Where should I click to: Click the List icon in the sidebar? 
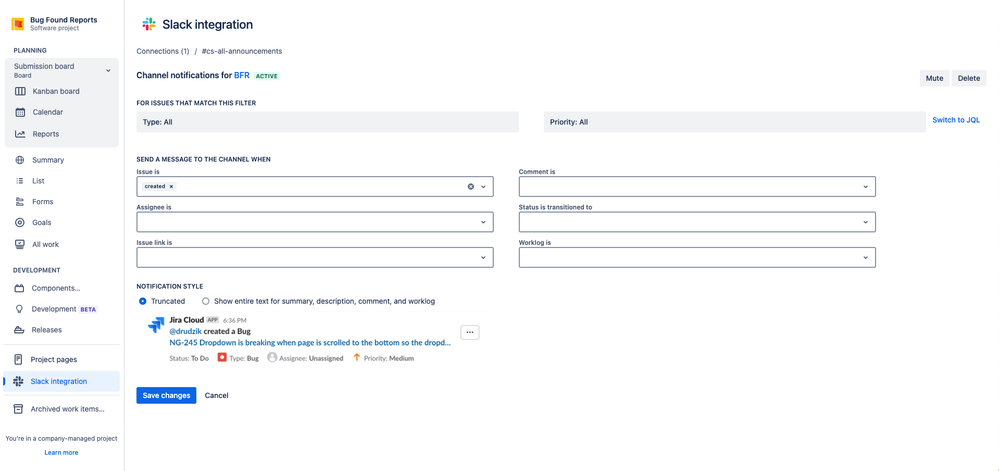(x=20, y=181)
